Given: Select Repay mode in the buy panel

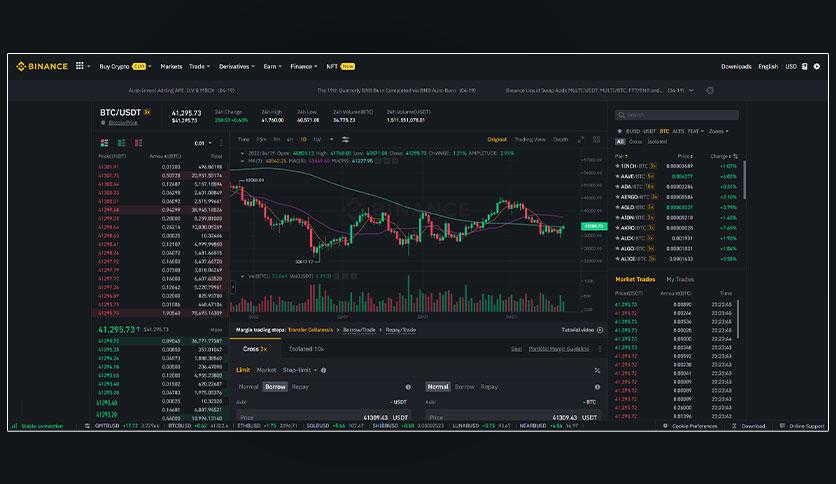Looking at the screenshot, I should pyautogui.click(x=300, y=387).
